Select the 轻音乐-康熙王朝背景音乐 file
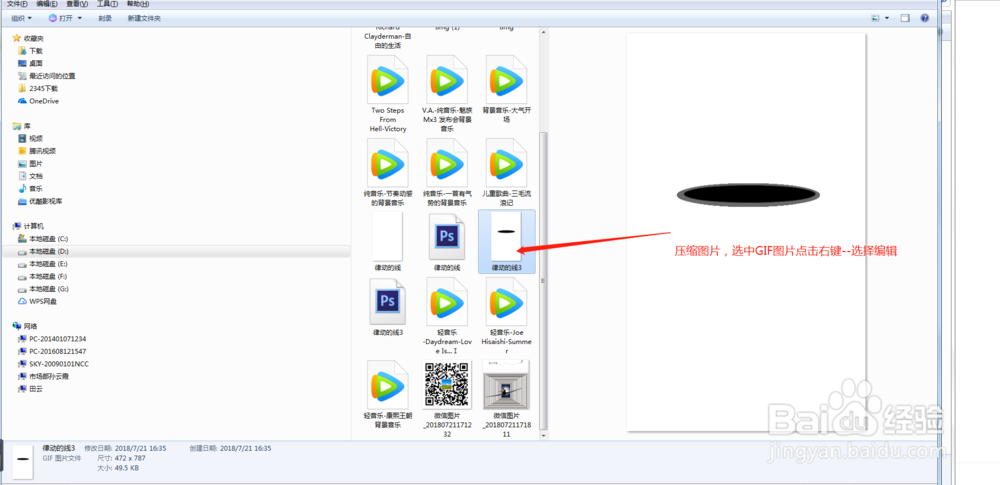The height and width of the screenshot is (485, 1000). click(388, 394)
